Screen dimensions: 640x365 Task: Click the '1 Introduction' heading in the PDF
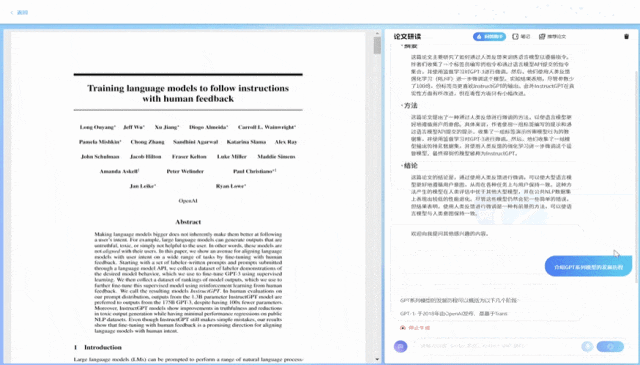(x=98, y=347)
